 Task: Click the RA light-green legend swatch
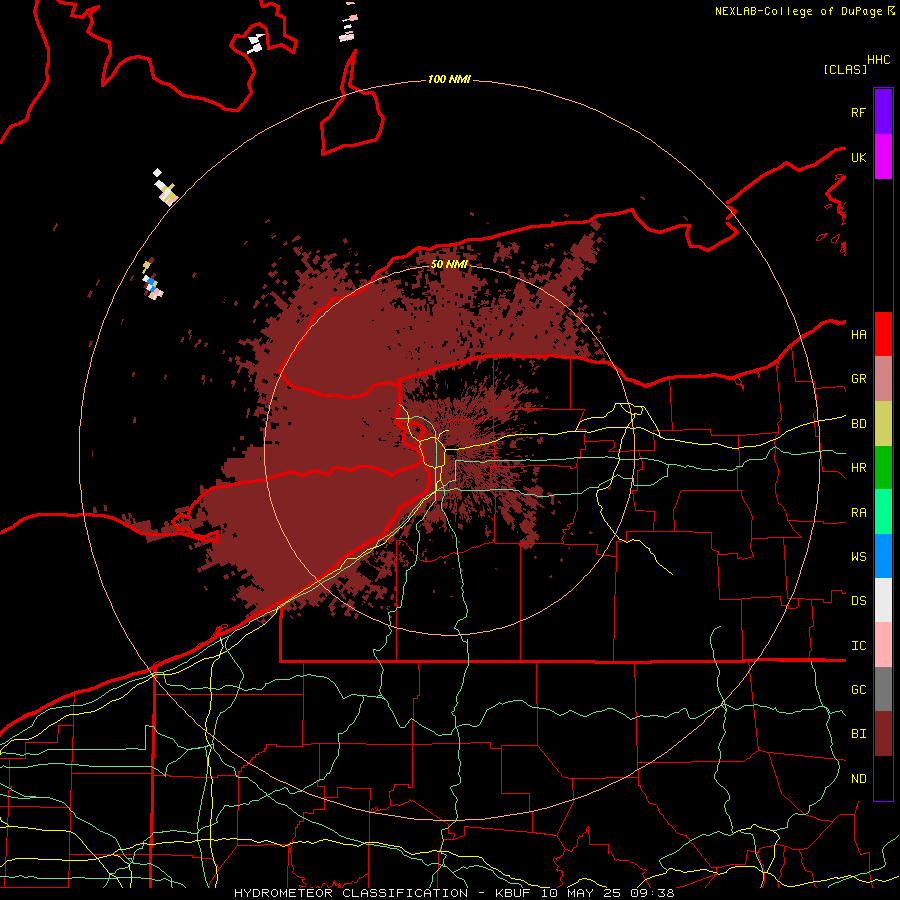click(x=883, y=512)
